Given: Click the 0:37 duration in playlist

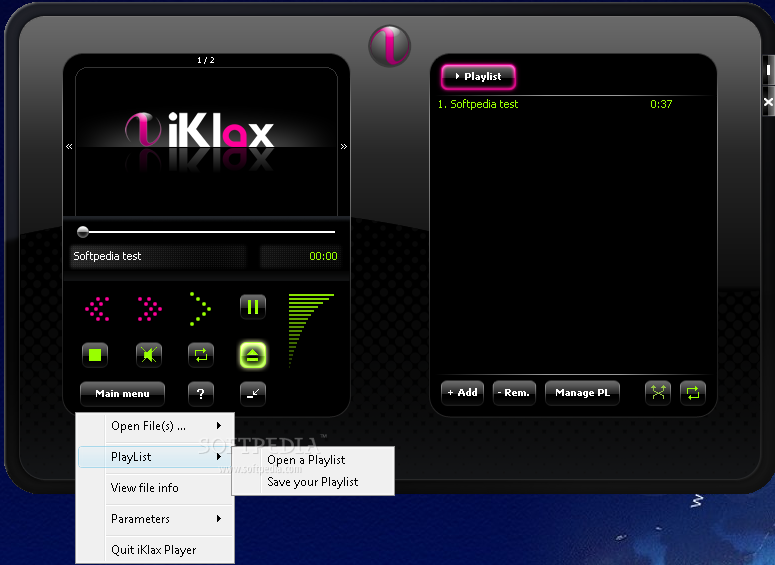Looking at the screenshot, I should coord(661,104).
